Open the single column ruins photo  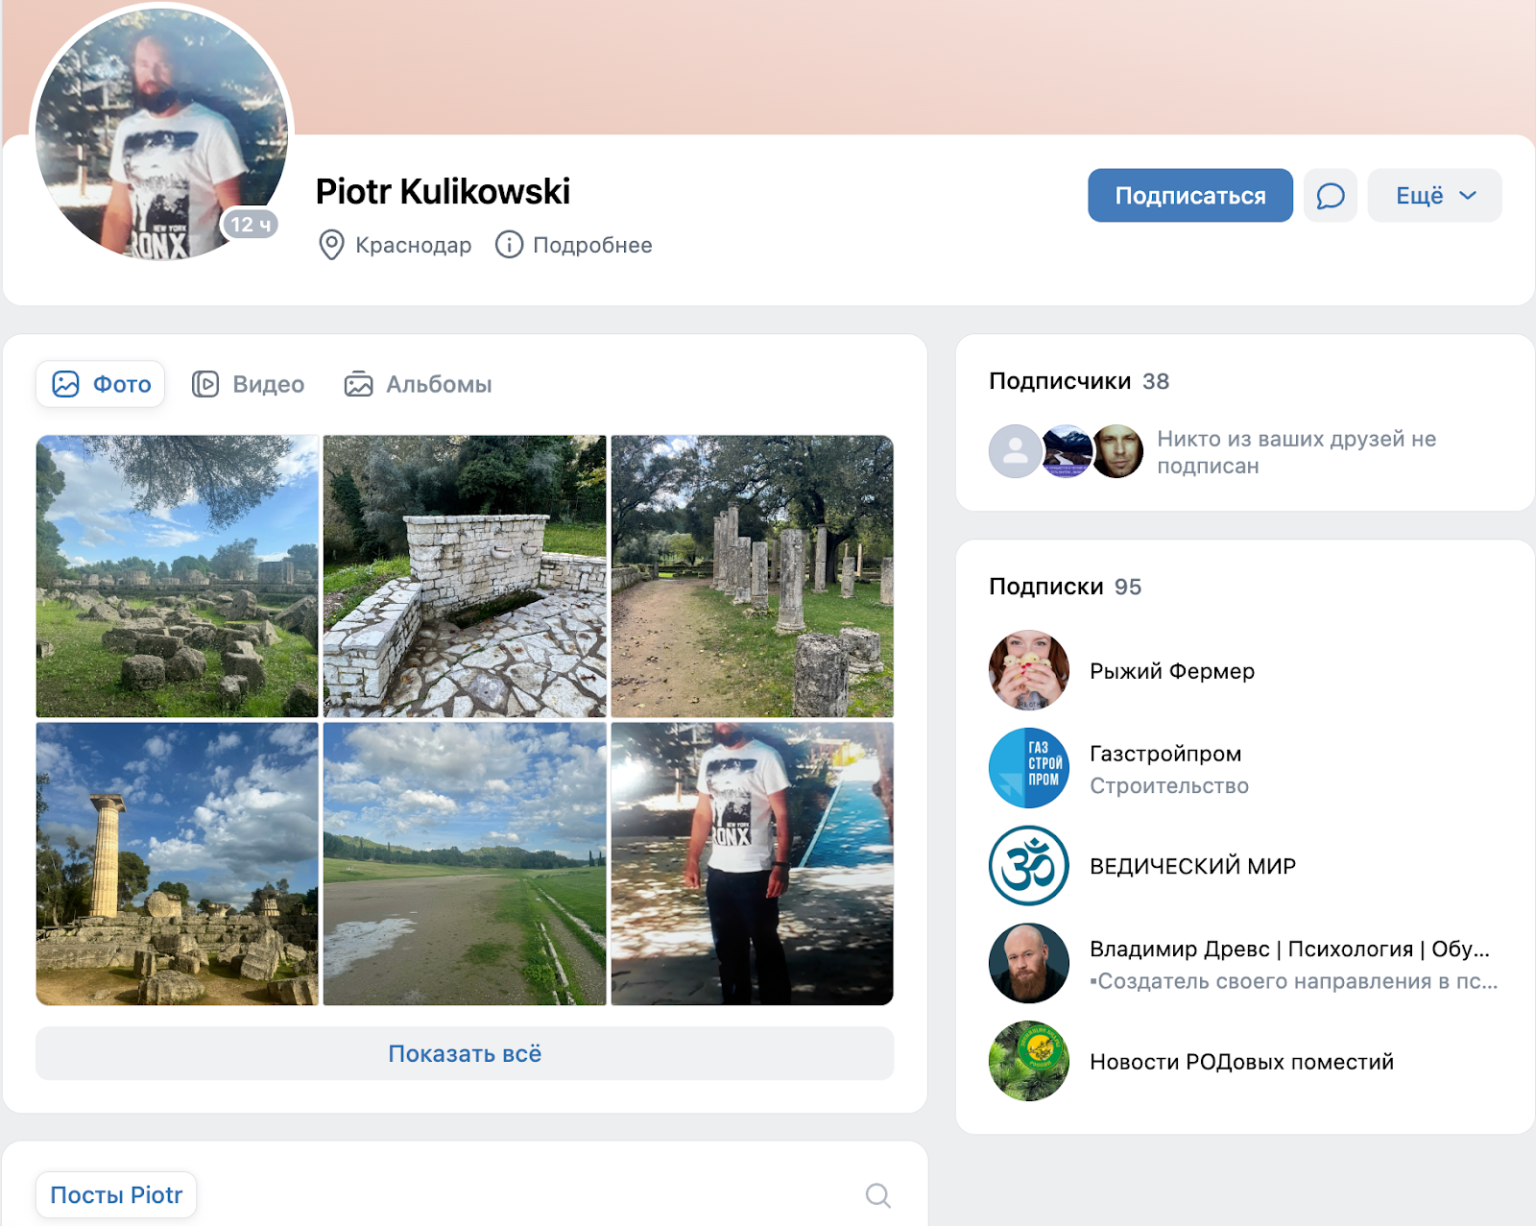[177, 864]
